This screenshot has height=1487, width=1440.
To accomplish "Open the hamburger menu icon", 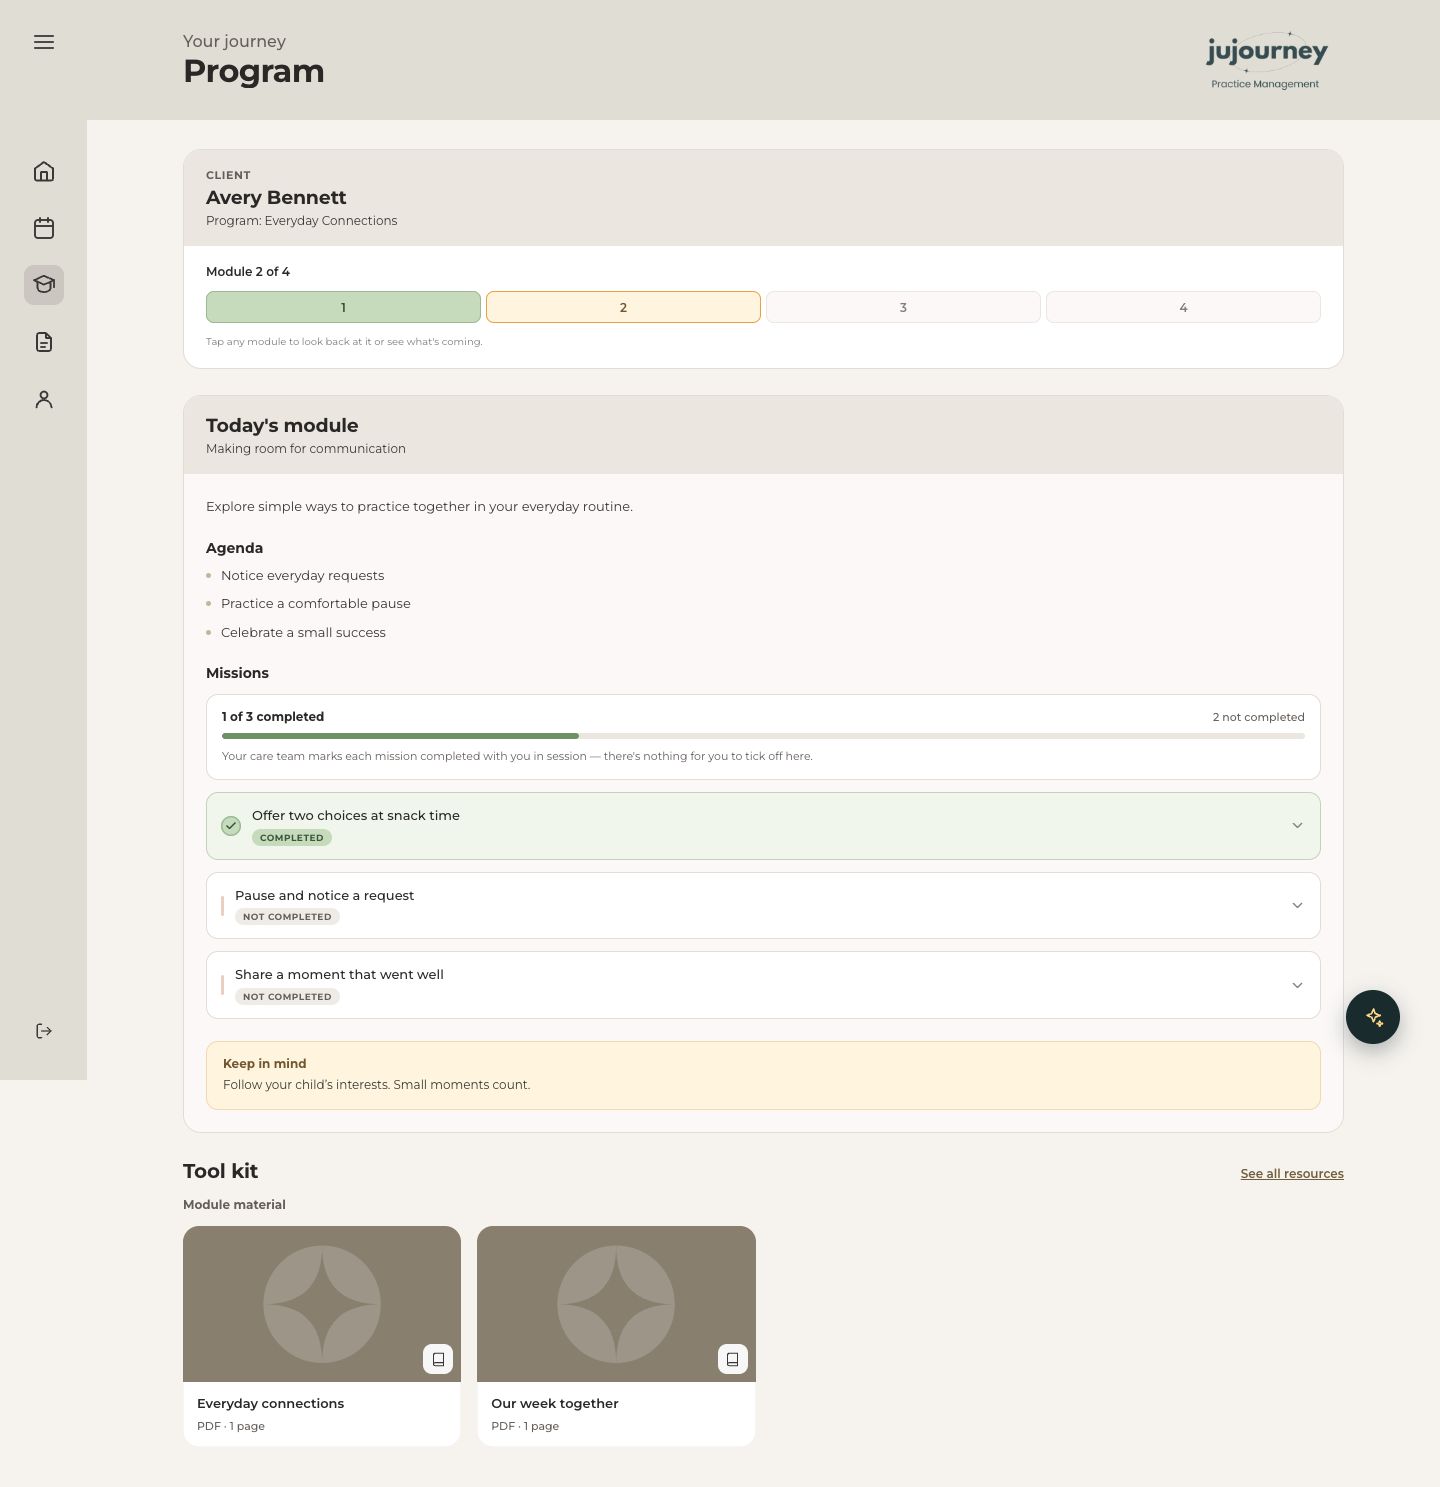I will pyautogui.click(x=44, y=42).
